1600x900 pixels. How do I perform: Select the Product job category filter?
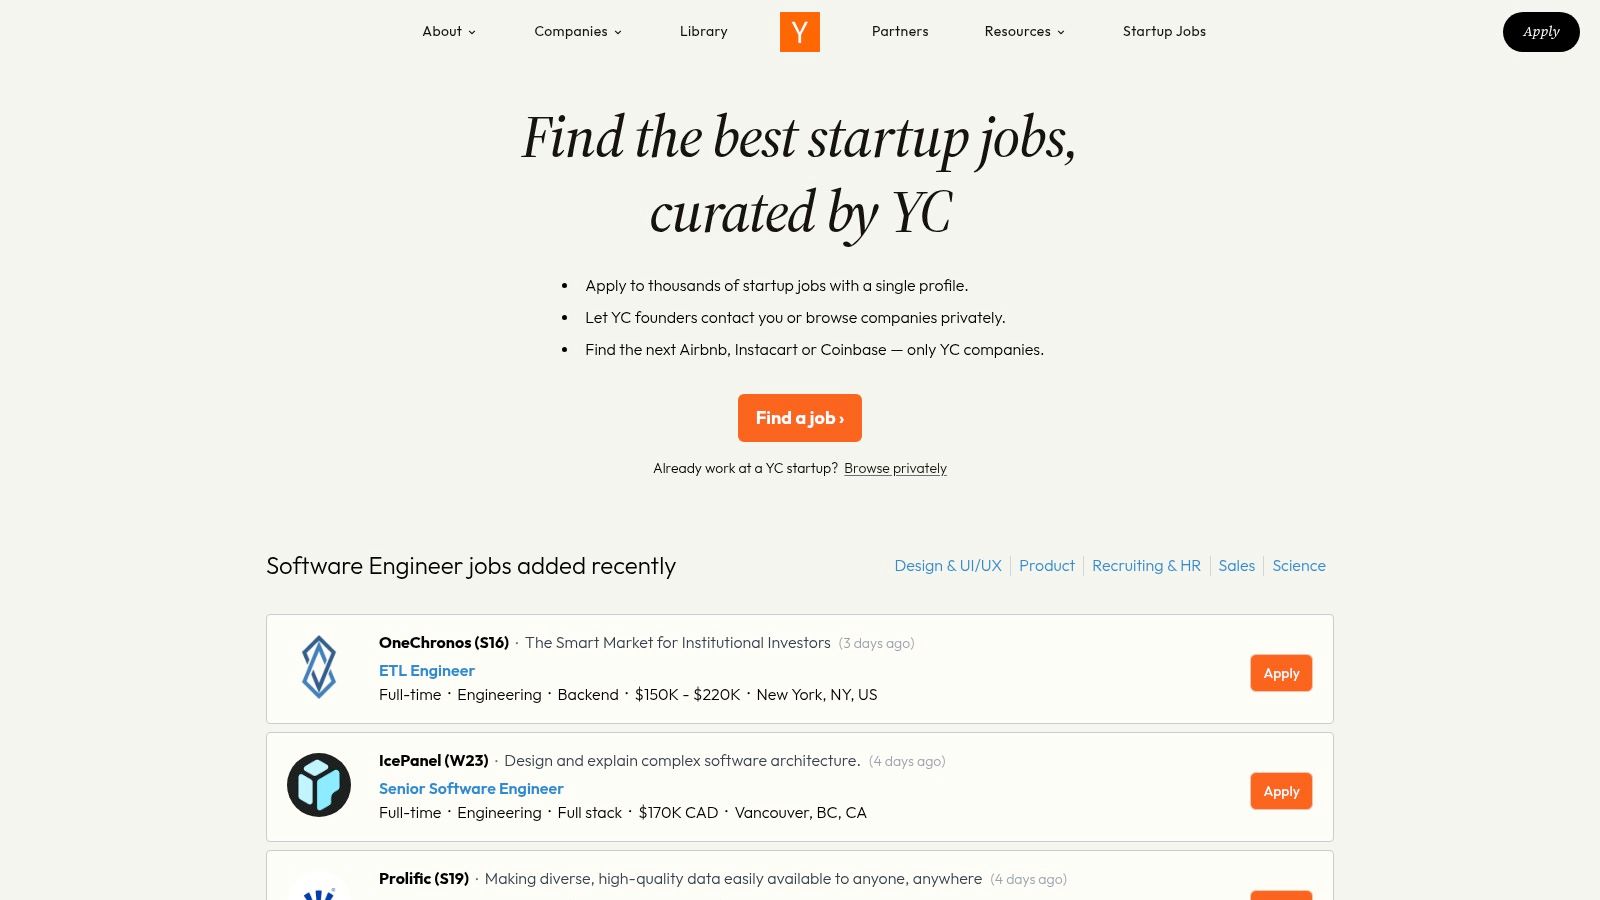coord(1046,565)
